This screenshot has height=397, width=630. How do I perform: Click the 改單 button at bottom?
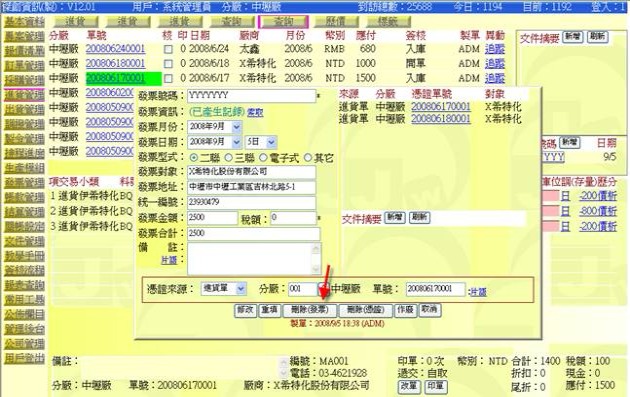click(x=409, y=386)
